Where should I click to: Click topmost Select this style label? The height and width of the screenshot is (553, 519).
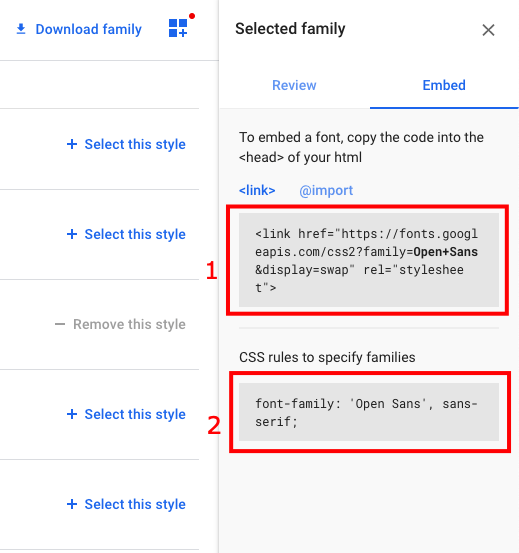pos(135,145)
